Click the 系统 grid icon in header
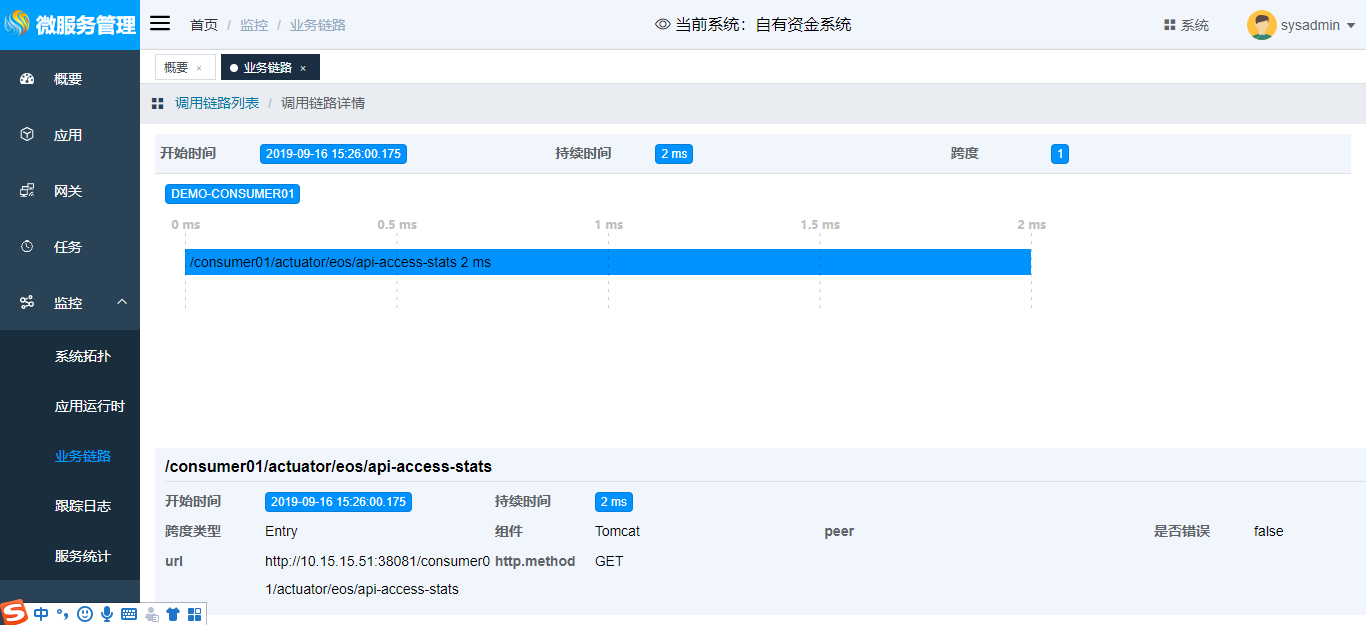 click(1169, 25)
